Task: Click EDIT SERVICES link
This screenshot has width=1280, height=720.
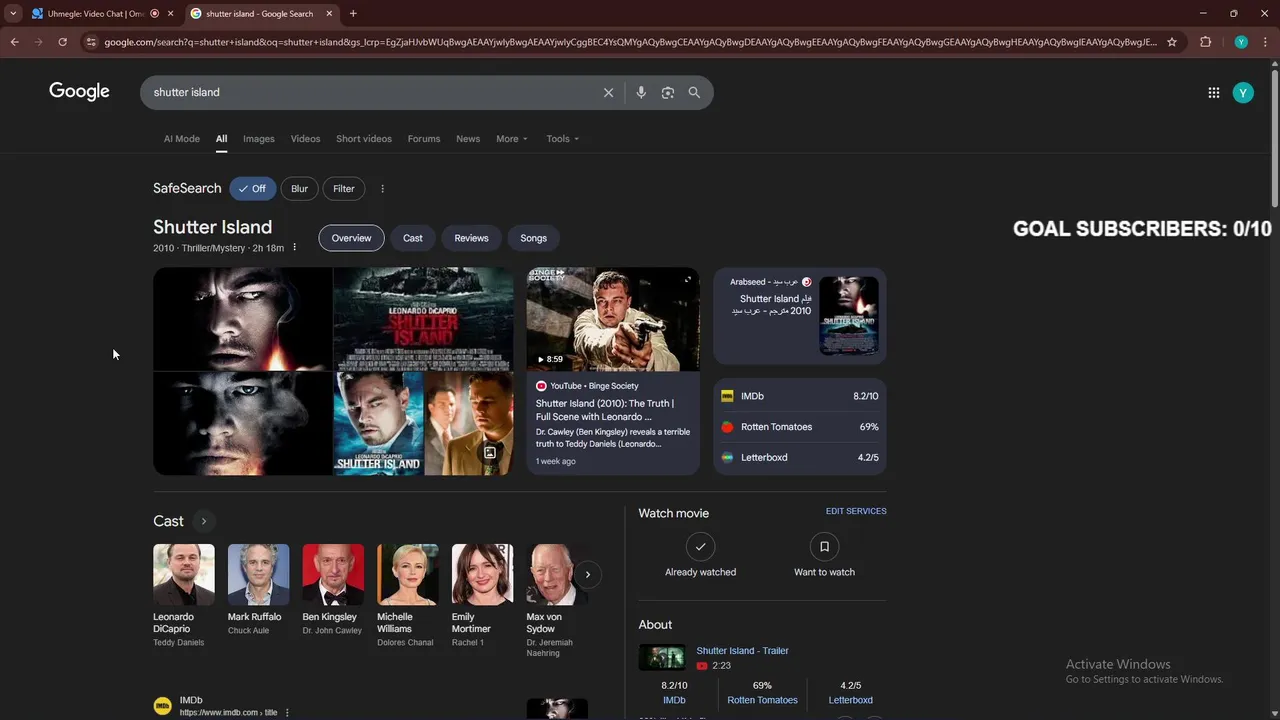Action: pos(856,511)
